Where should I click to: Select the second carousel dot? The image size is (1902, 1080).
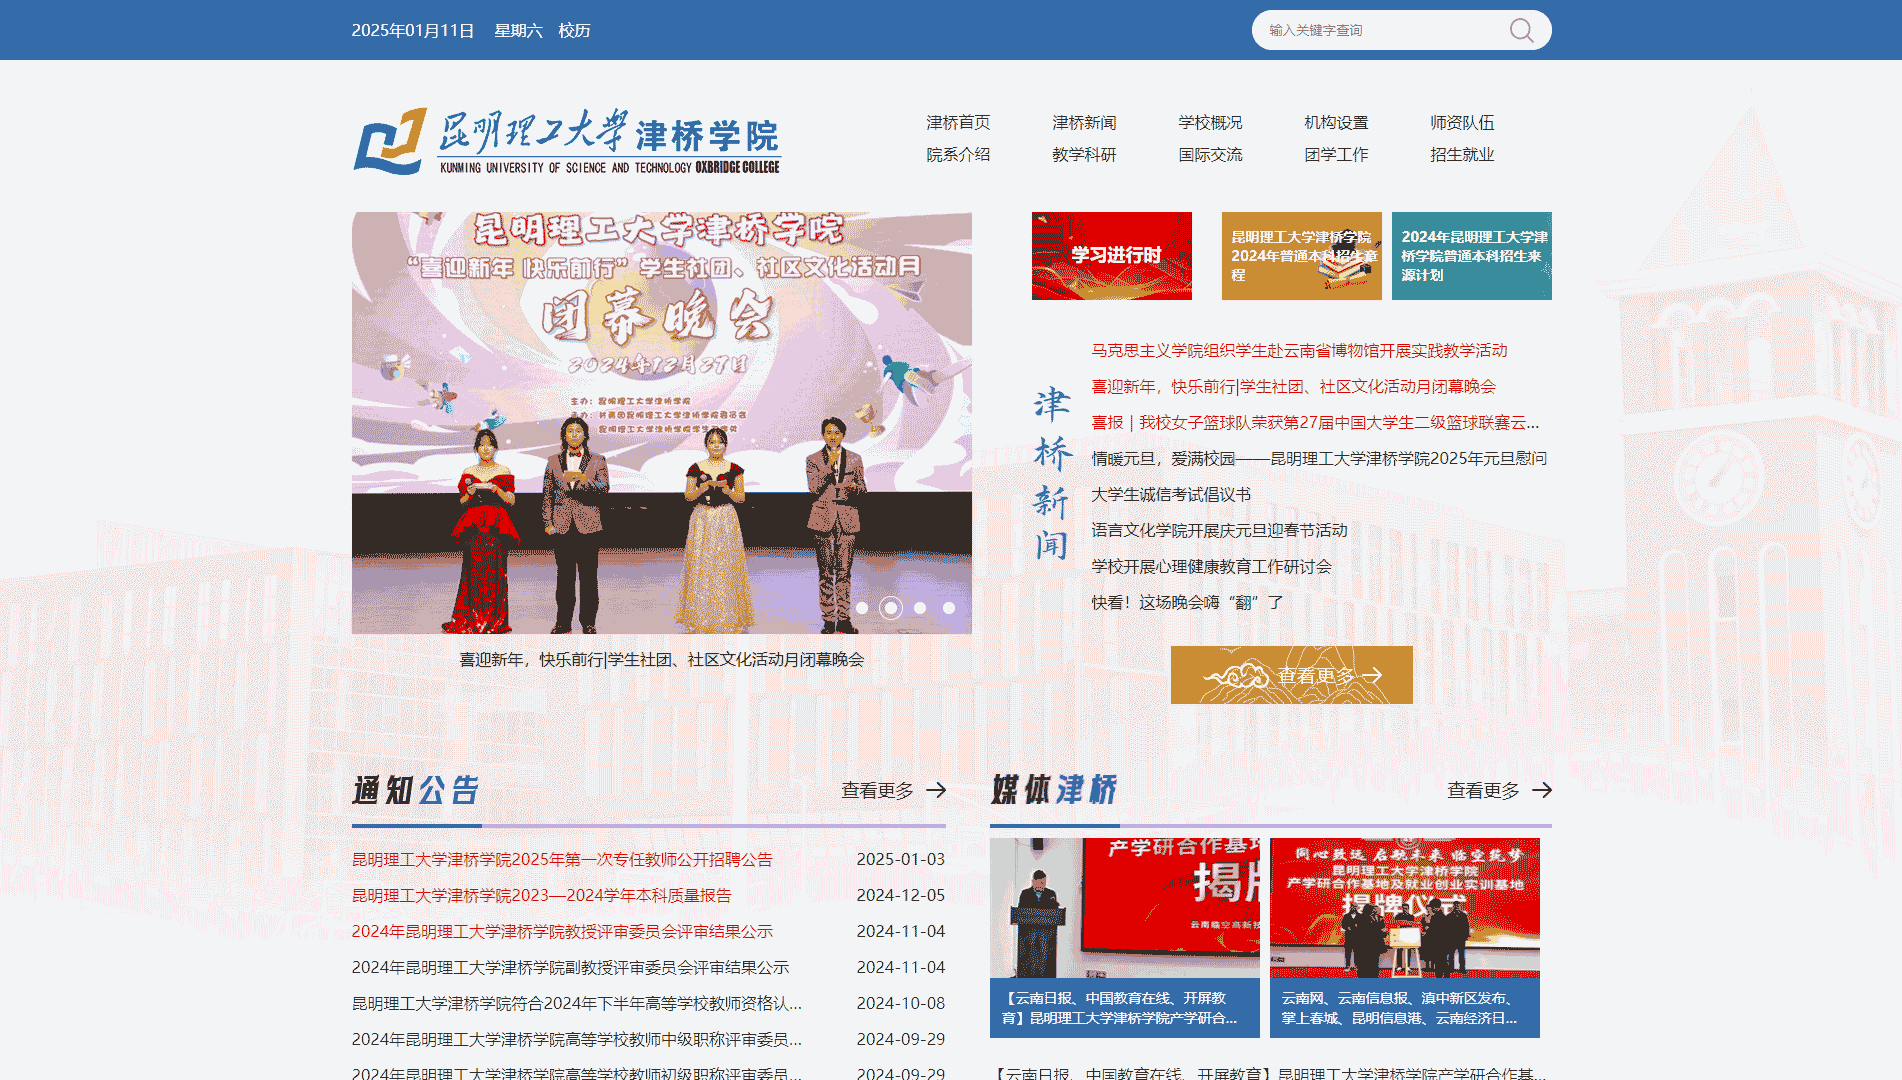click(x=890, y=608)
